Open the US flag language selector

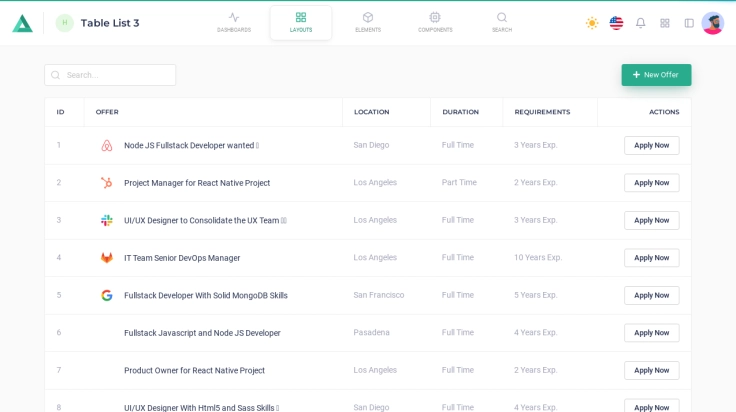click(x=616, y=23)
